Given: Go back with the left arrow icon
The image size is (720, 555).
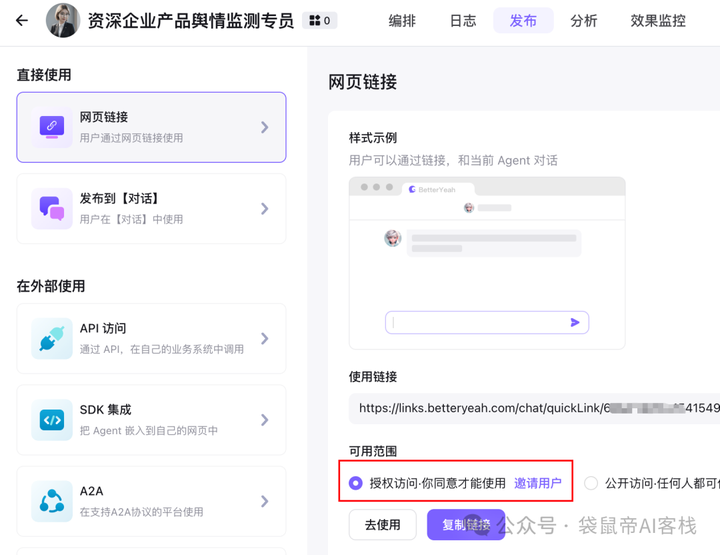Looking at the screenshot, I should 22,20.
